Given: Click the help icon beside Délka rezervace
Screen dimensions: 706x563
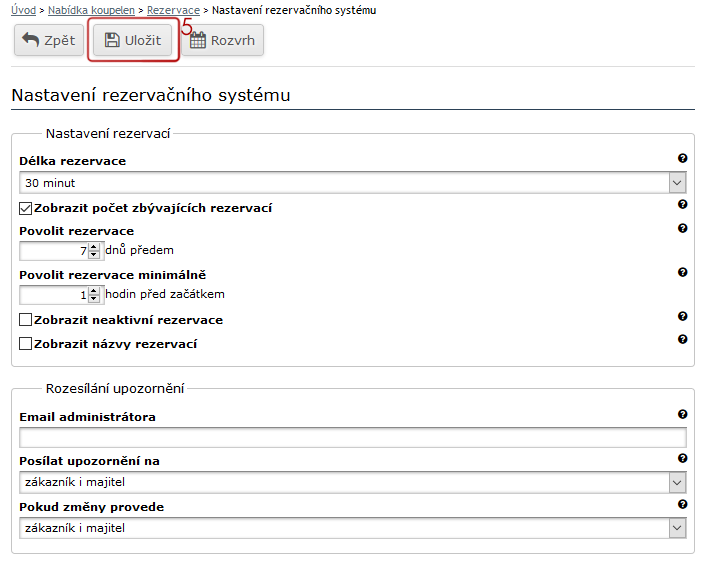Looking at the screenshot, I should tap(682, 159).
